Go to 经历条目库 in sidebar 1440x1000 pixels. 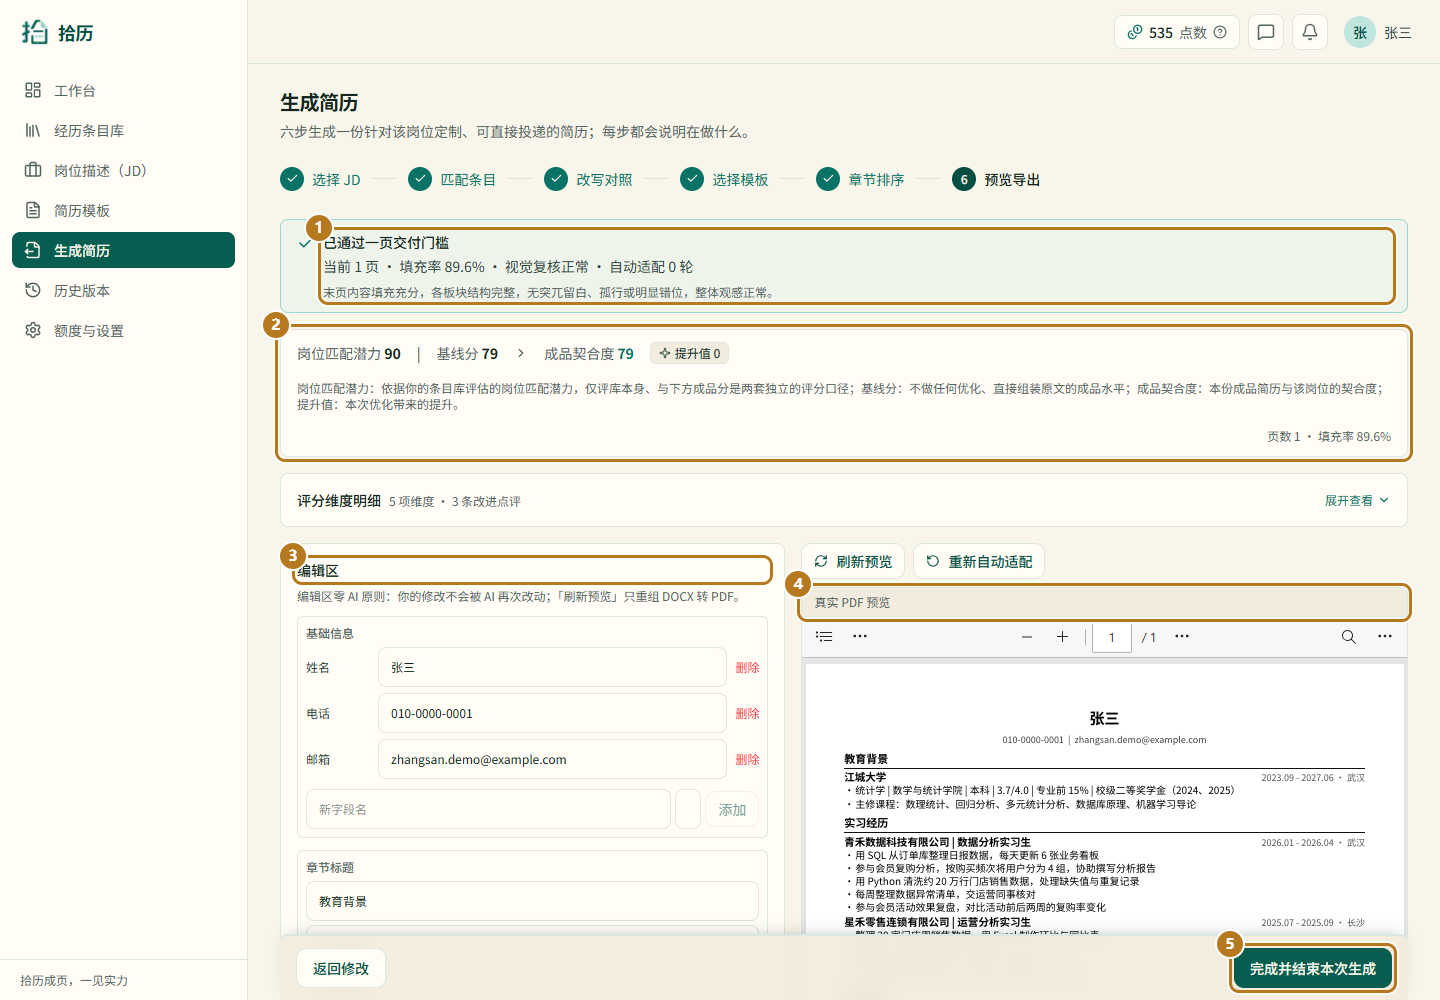point(123,130)
